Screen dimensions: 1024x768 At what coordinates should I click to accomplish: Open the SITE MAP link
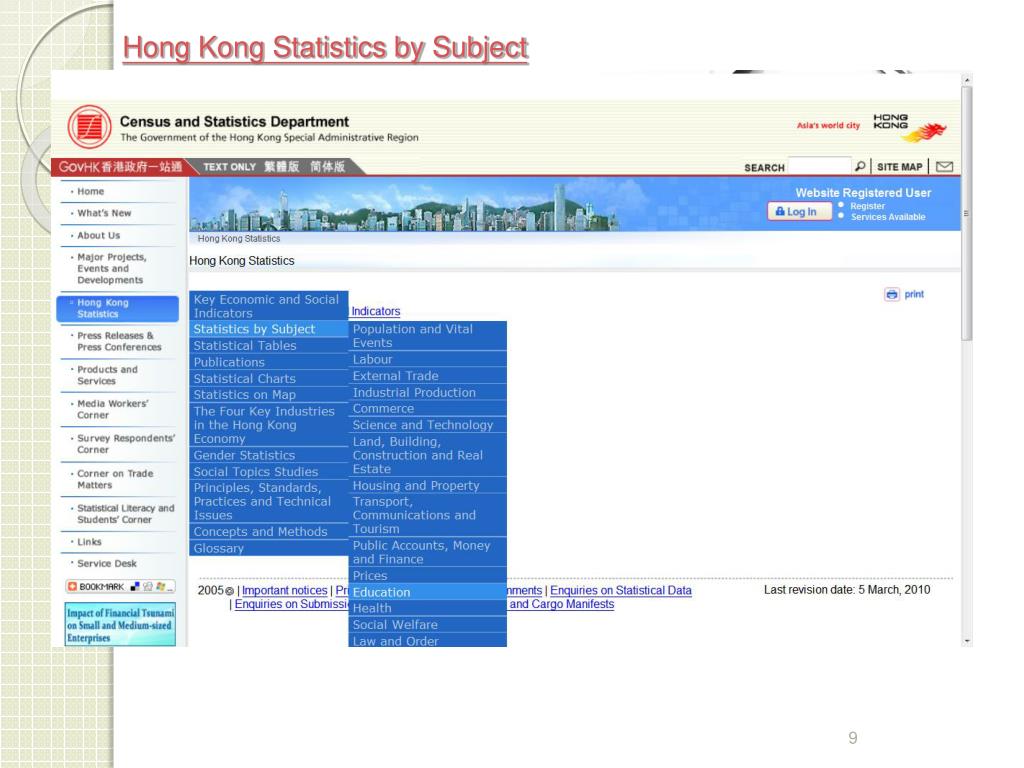click(899, 167)
